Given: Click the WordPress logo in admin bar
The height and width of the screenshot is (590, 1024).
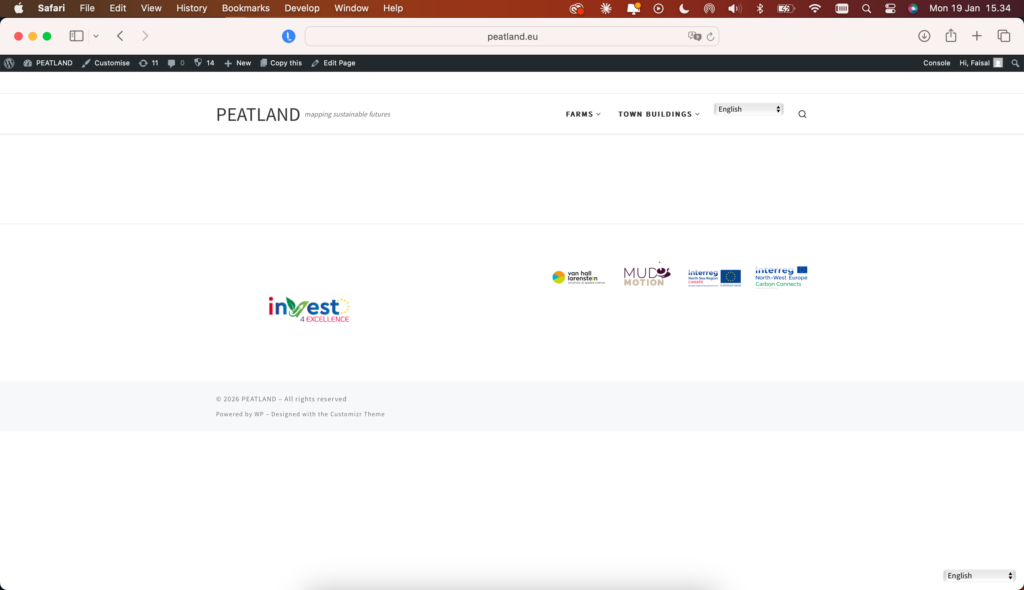Looking at the screenshot, I should pos(9,63).
